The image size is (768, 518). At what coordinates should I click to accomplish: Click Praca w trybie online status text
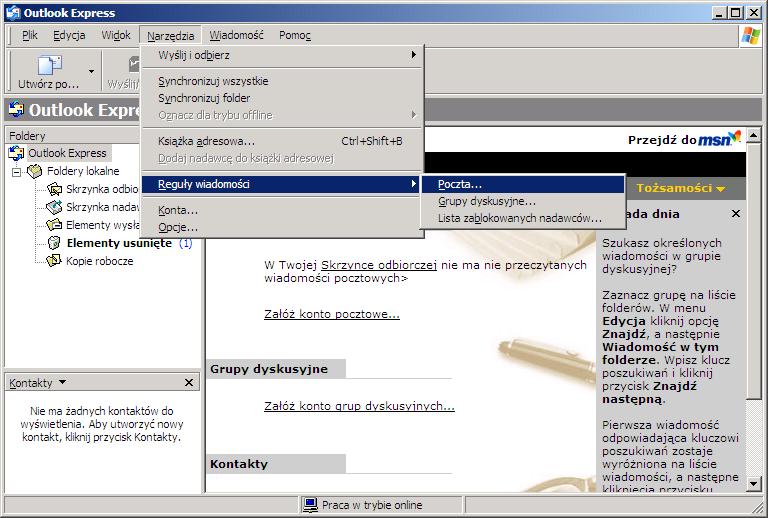pyautogui.click(x=372, y=505)
